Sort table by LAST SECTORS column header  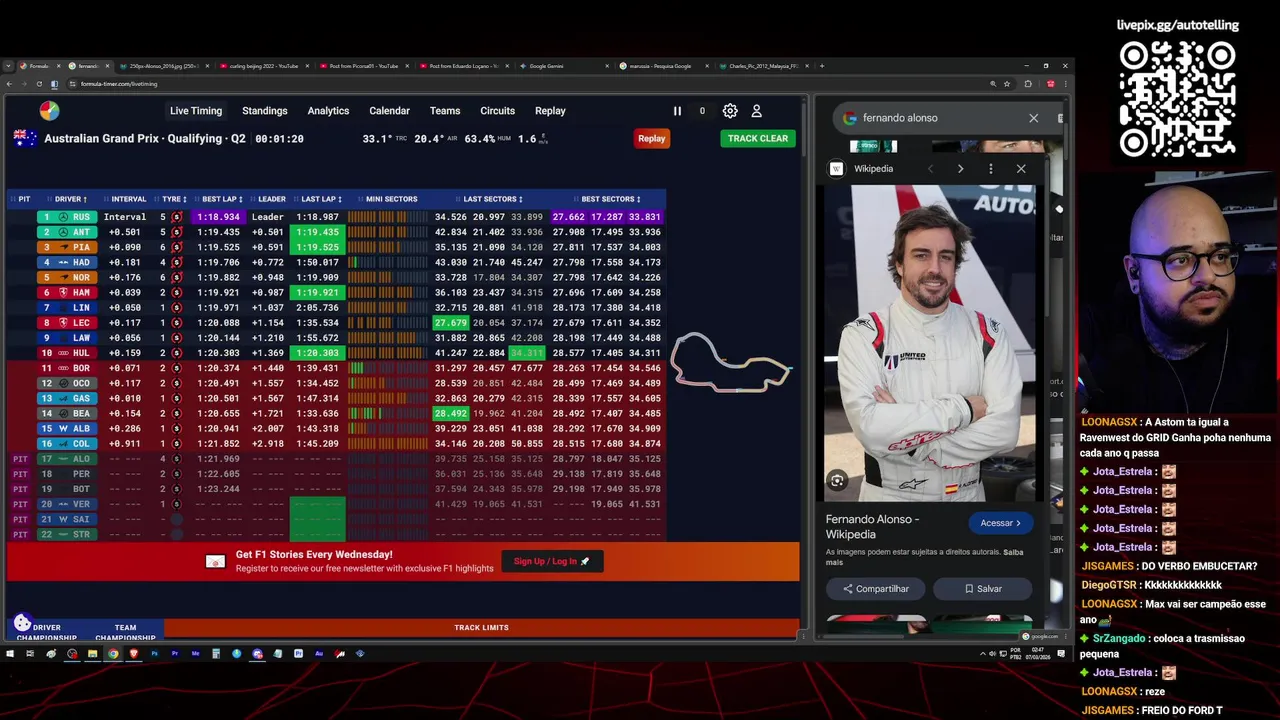[x=493, y=199]
